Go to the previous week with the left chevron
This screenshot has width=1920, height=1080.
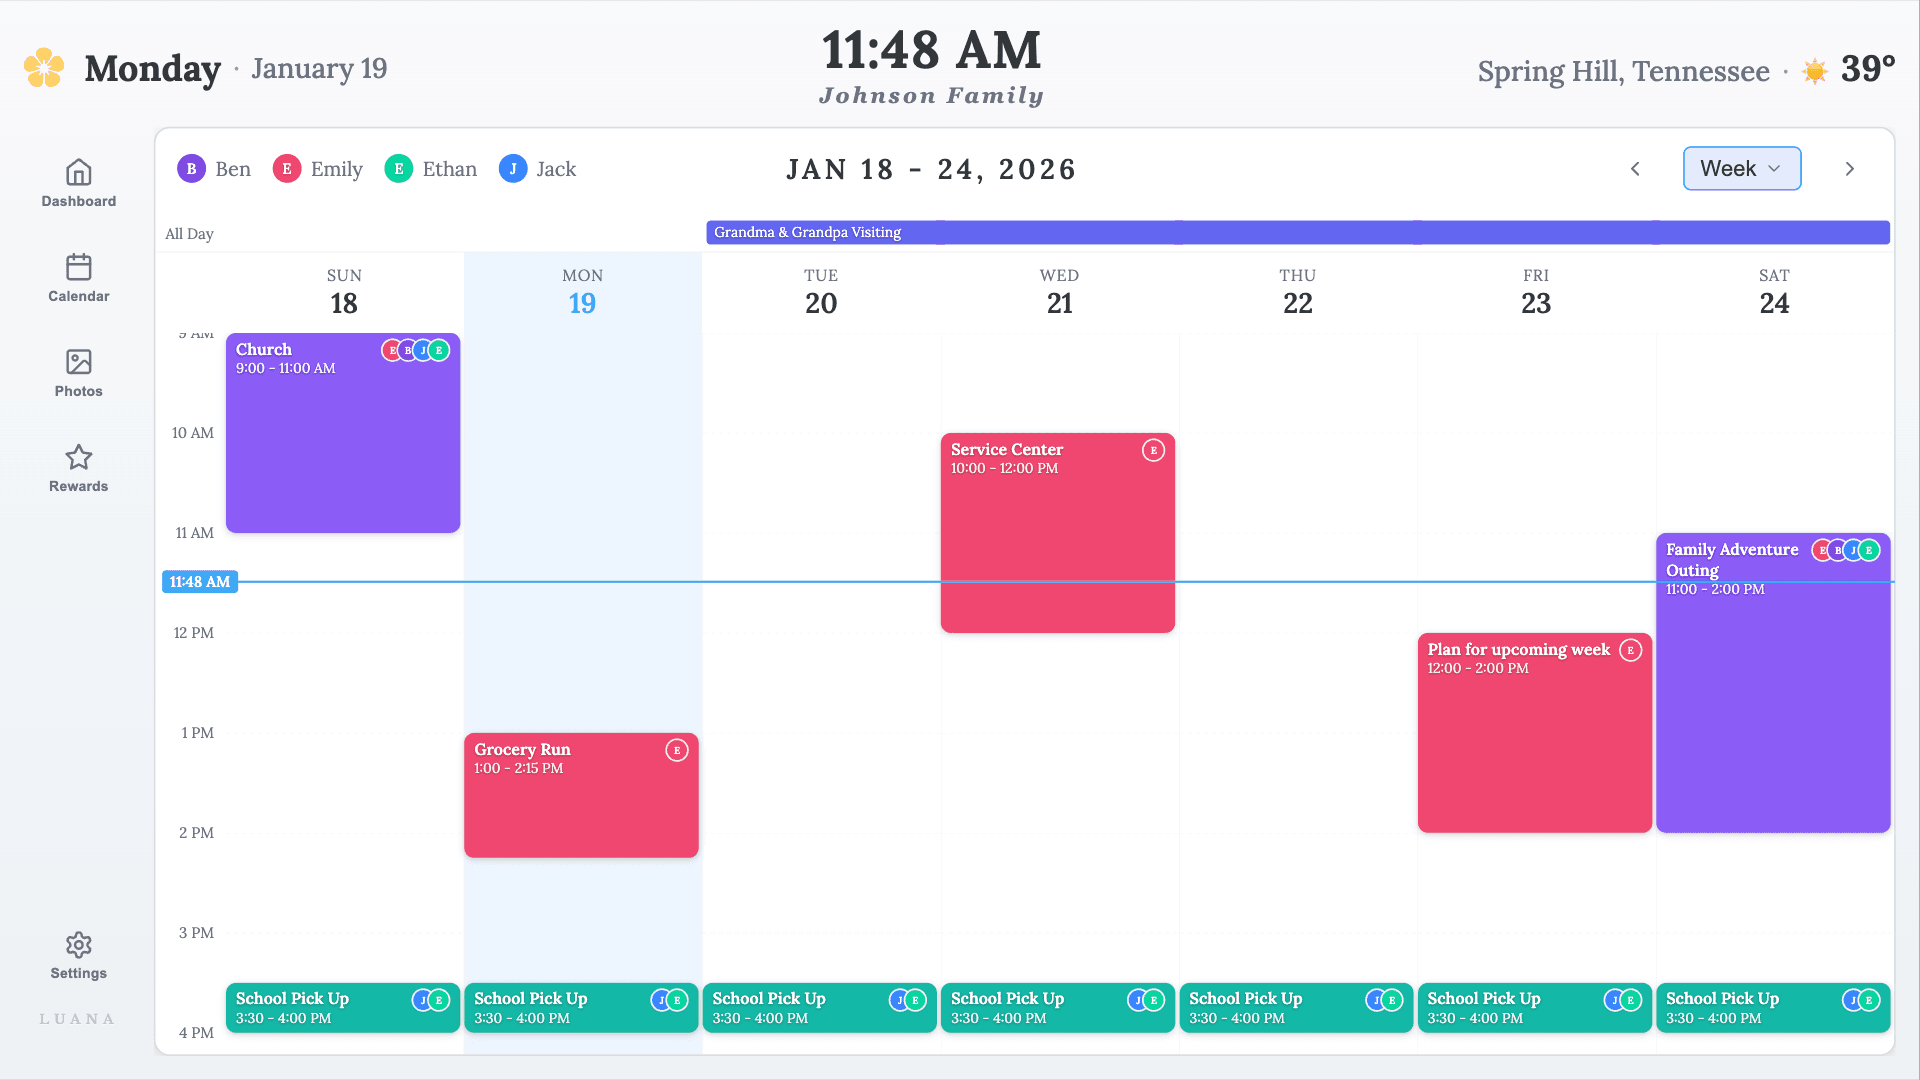[1635, 168]
